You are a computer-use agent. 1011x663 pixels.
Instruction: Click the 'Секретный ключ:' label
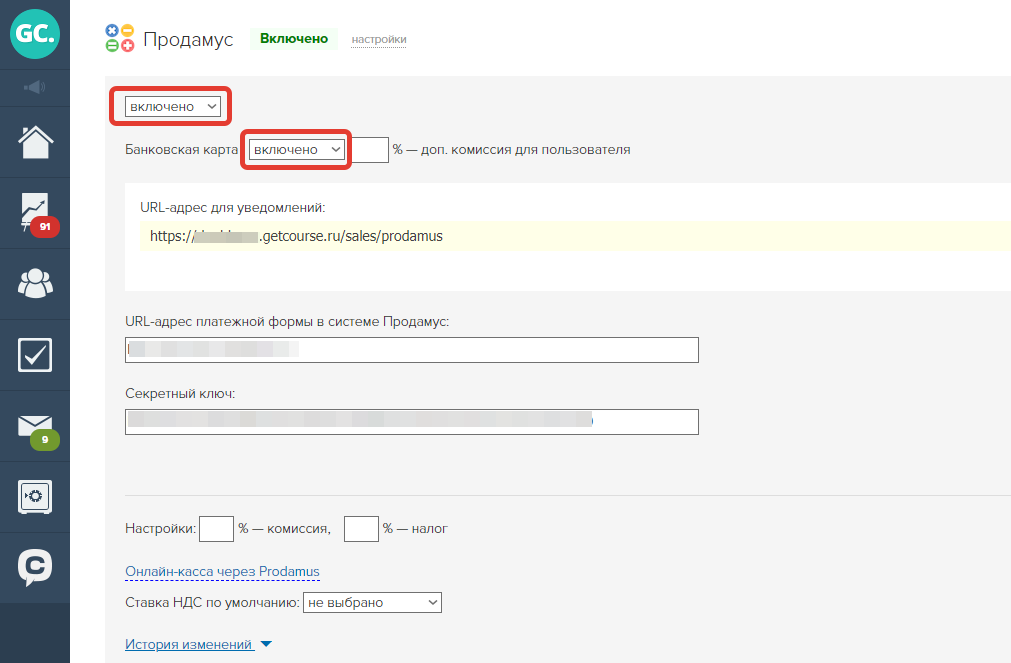pos(180,393)
